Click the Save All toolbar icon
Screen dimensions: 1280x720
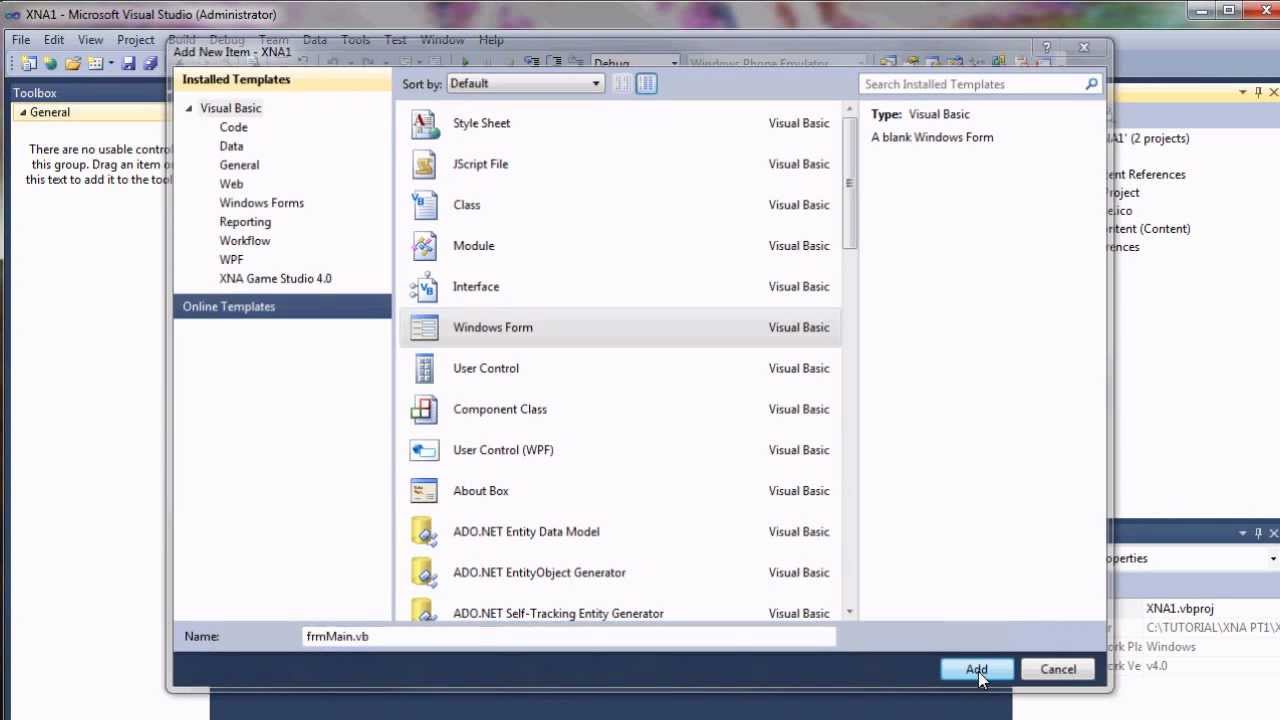coord(150,63)
